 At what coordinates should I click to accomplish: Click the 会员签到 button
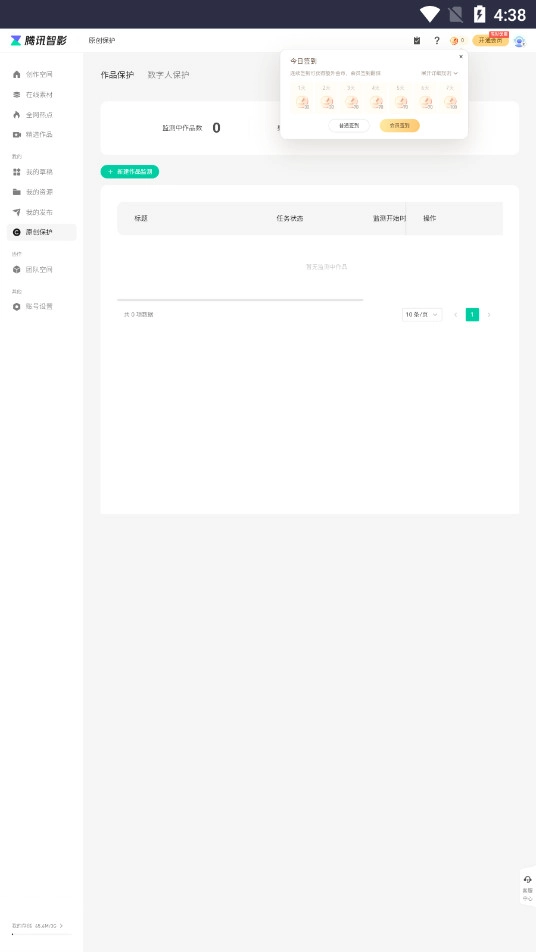399,126
